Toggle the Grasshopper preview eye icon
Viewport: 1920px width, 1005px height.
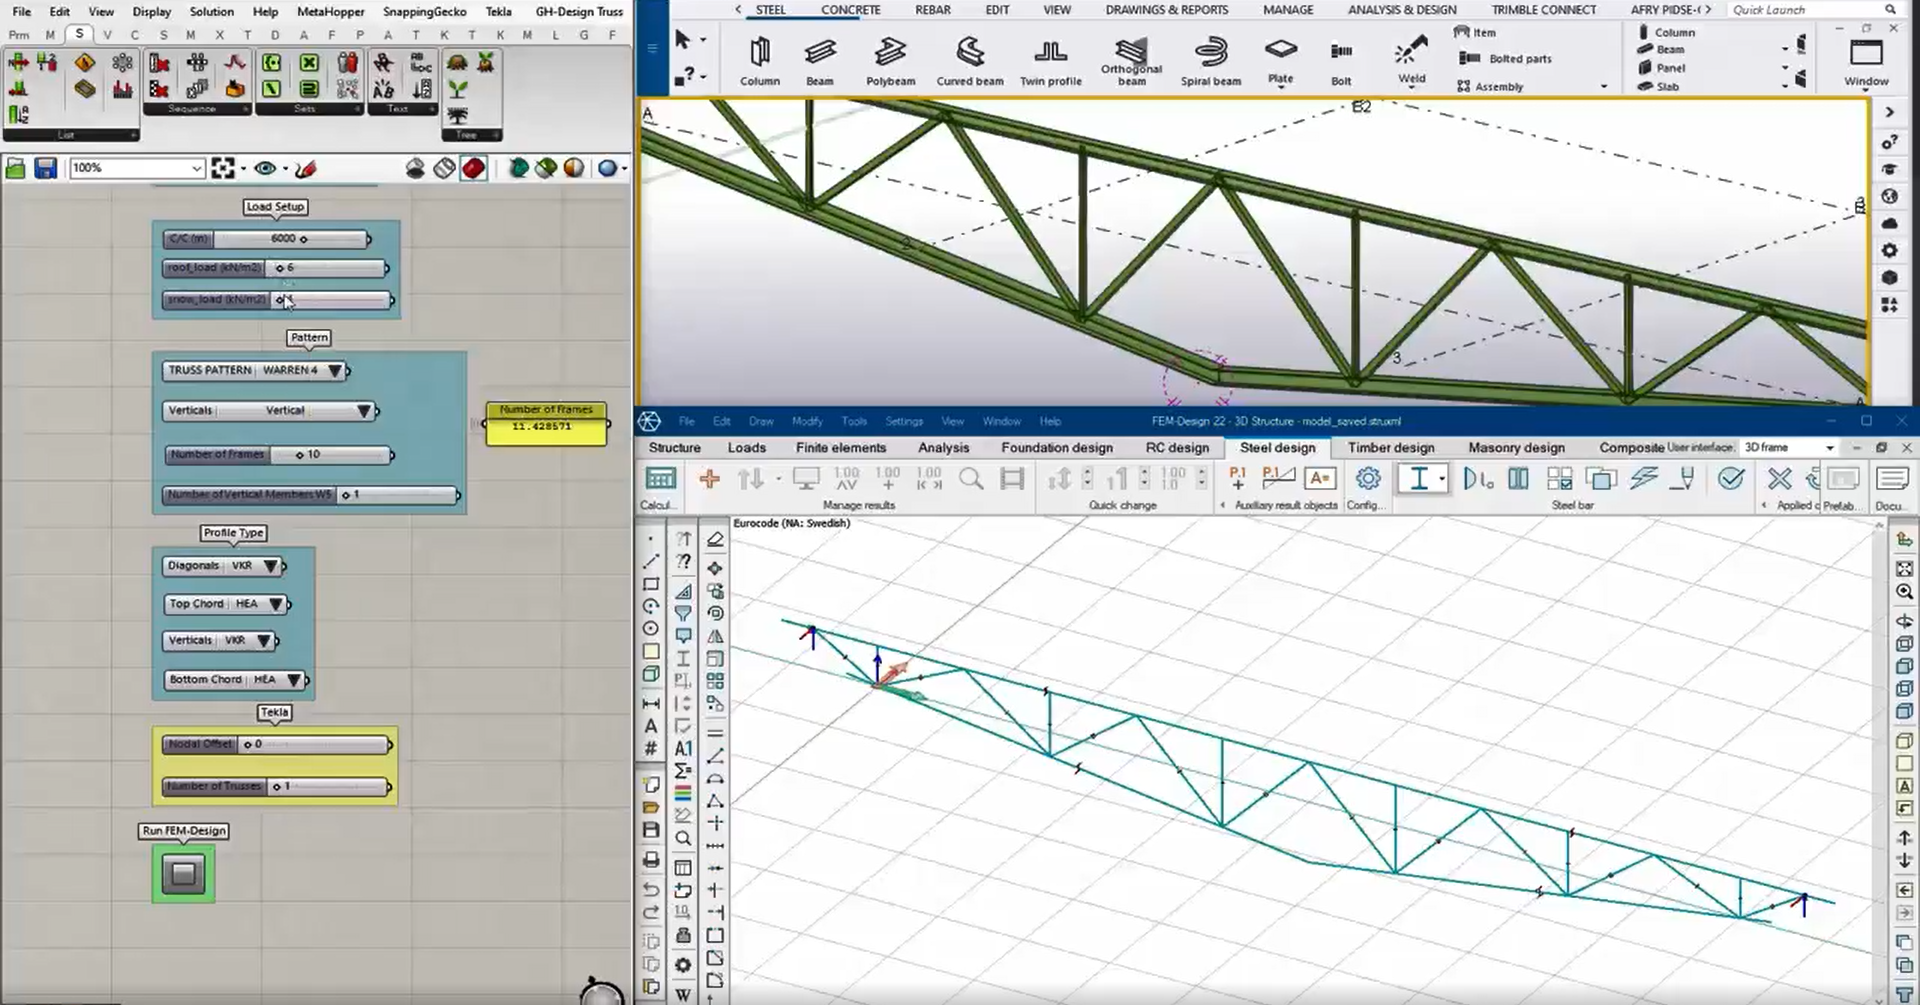pos(265,168)
